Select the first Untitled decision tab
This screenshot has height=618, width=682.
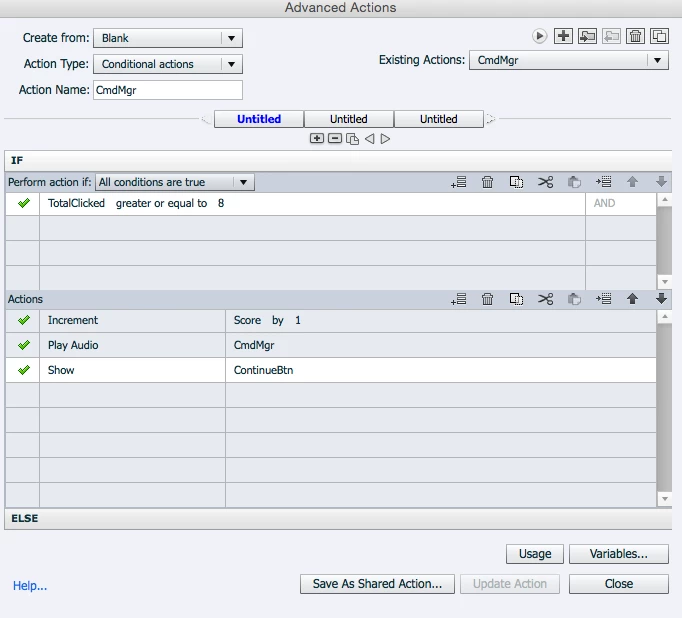point(259,119)
